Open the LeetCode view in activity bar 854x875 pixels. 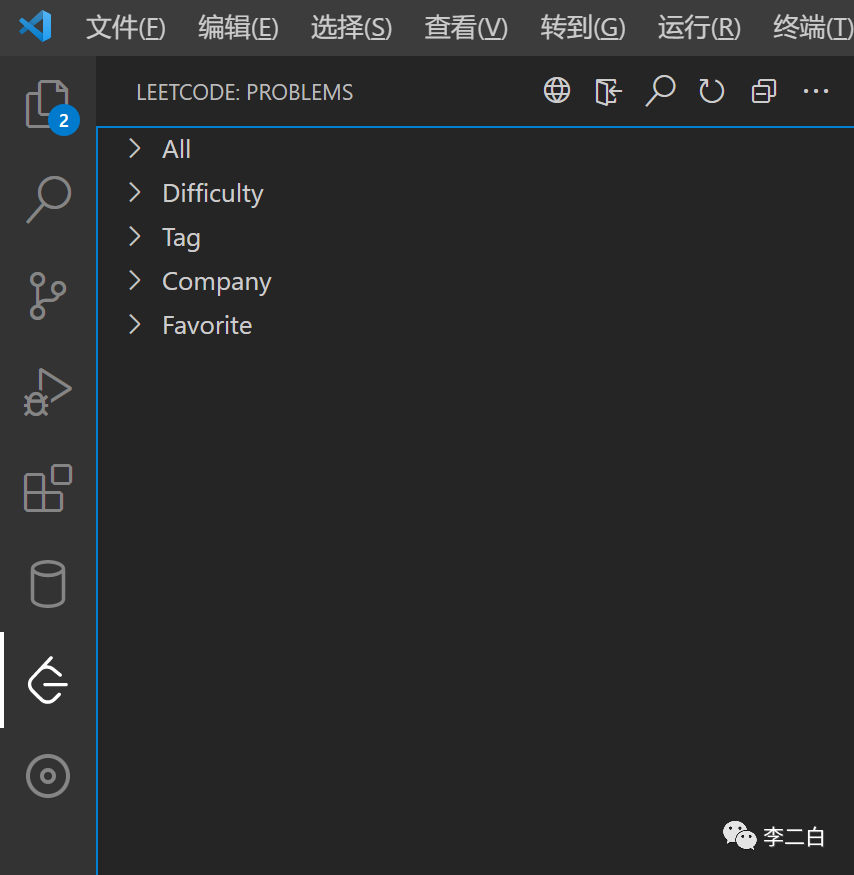[x=47, y=680]
